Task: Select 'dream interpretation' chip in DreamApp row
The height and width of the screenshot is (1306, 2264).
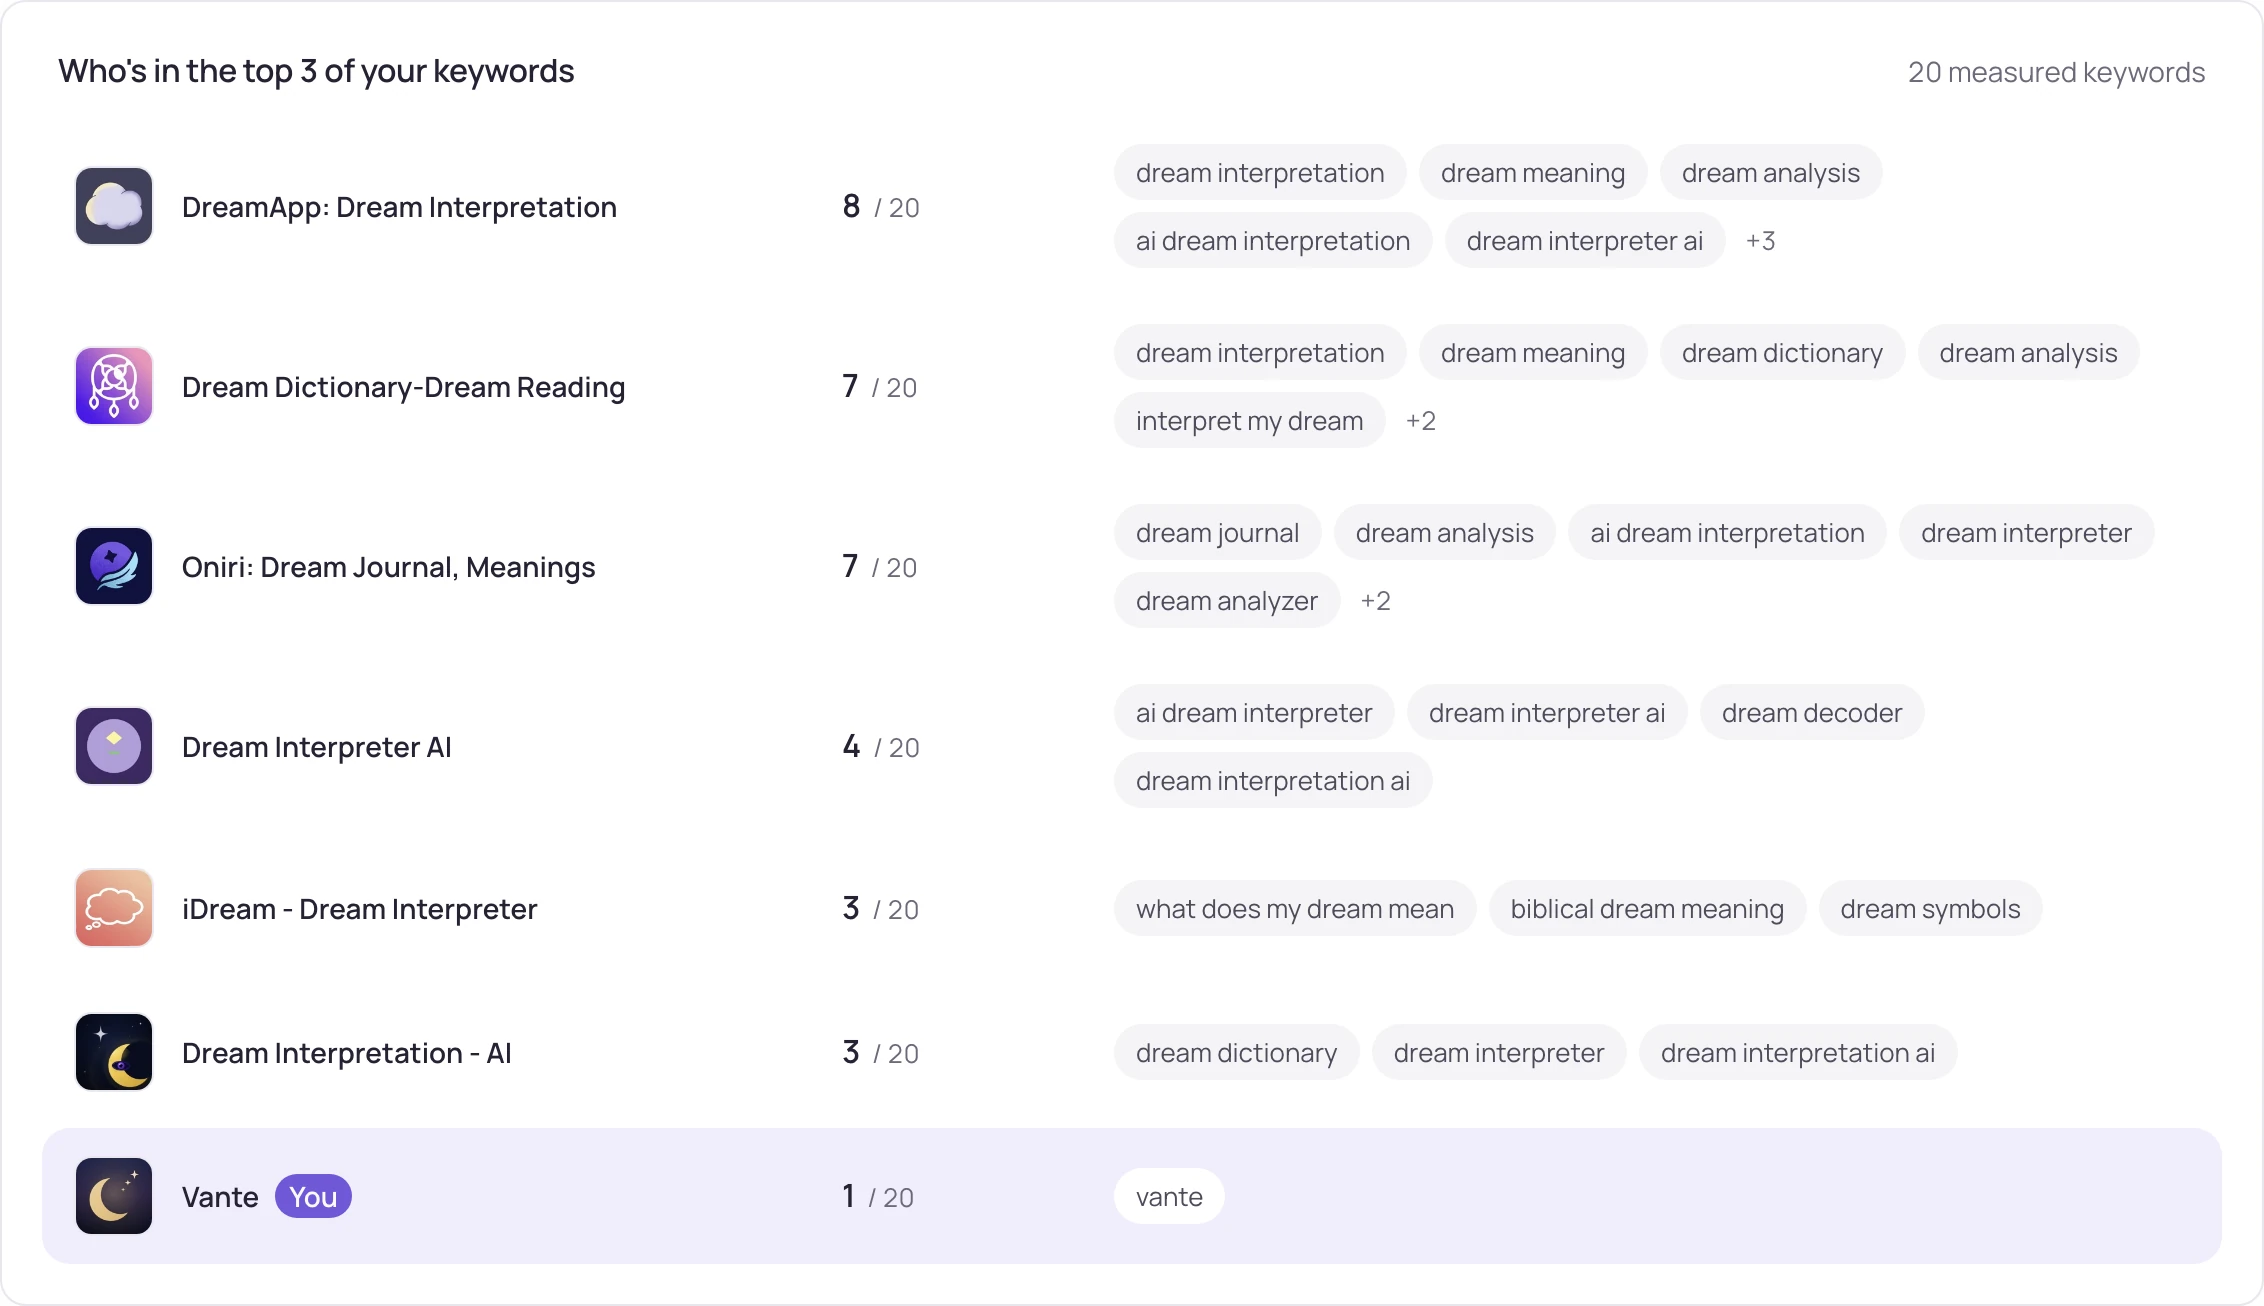Action: click(x=1260, y=172)
